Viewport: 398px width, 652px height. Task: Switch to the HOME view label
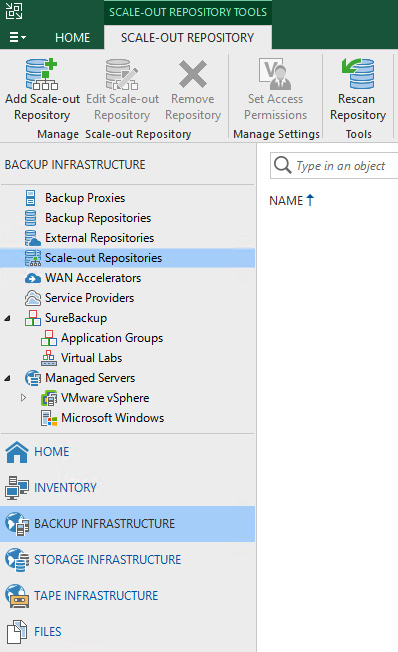52,452
